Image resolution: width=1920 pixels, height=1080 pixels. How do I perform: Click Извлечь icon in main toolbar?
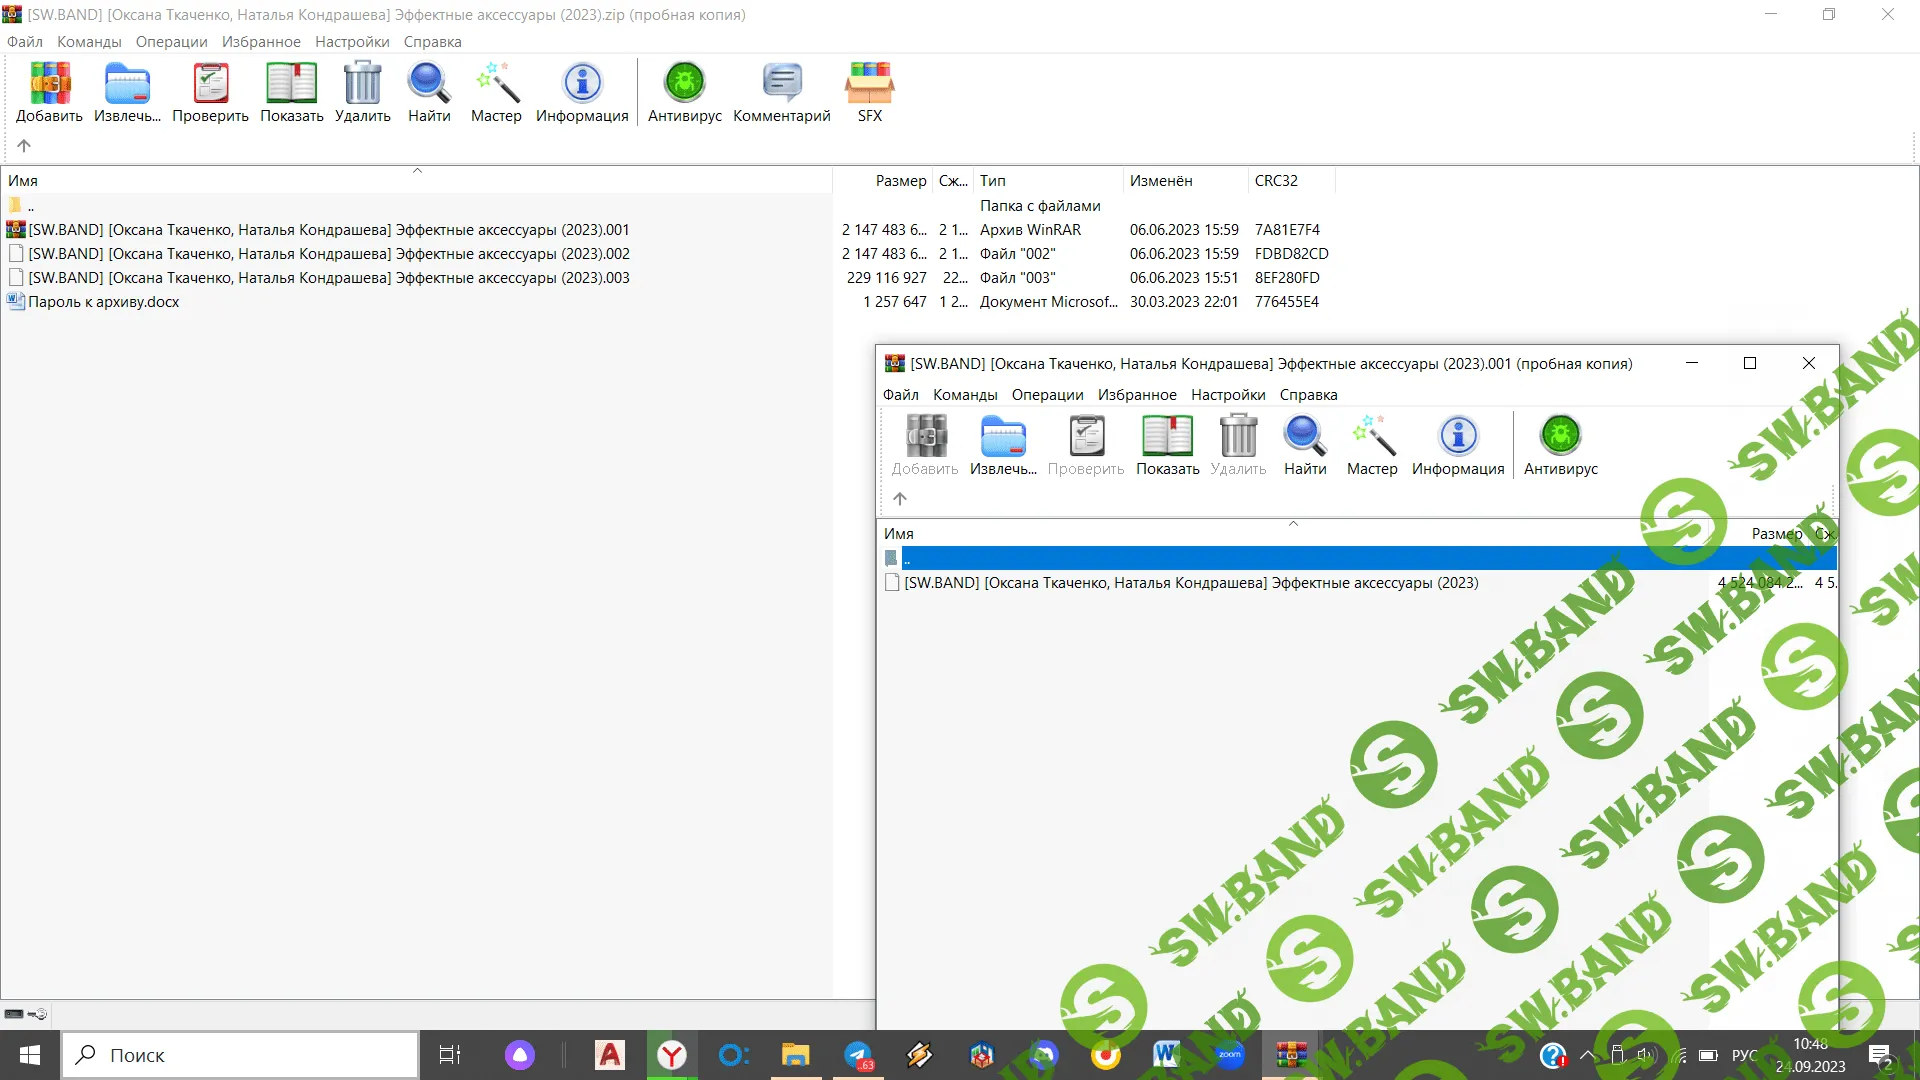(x=127, y=84)
